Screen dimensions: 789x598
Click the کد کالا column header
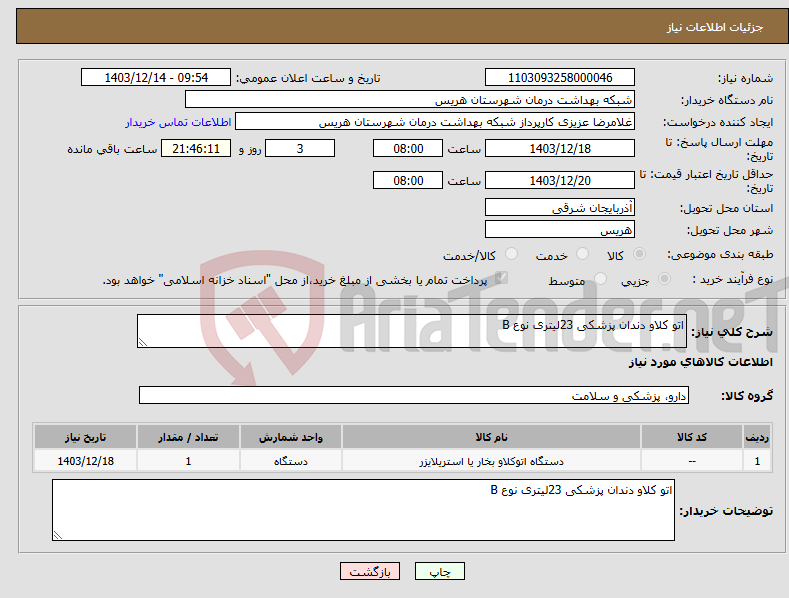click(692, 437)
